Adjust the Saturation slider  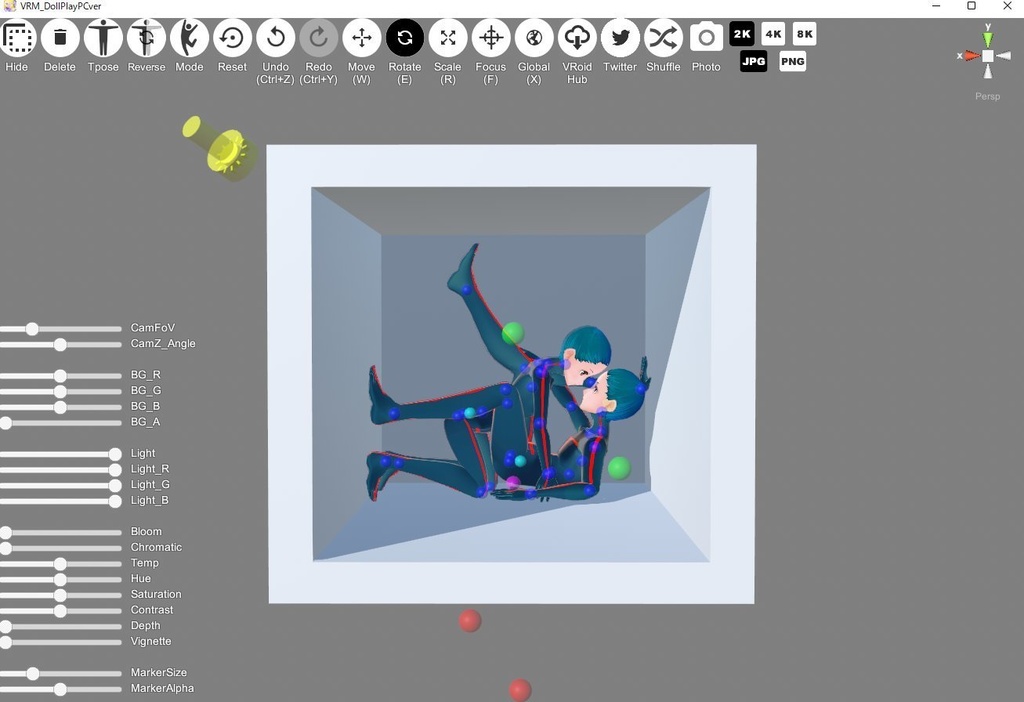(60, 596)
